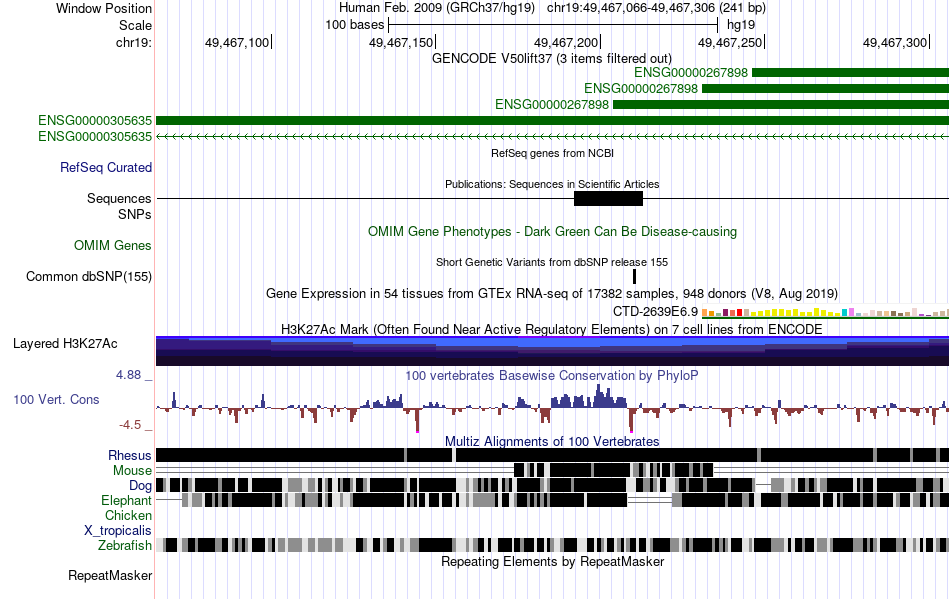The width and height of the screenshot is (950, 599).
Task: Open the Common dbSNP(155) track label
Action: click(89, 276)
